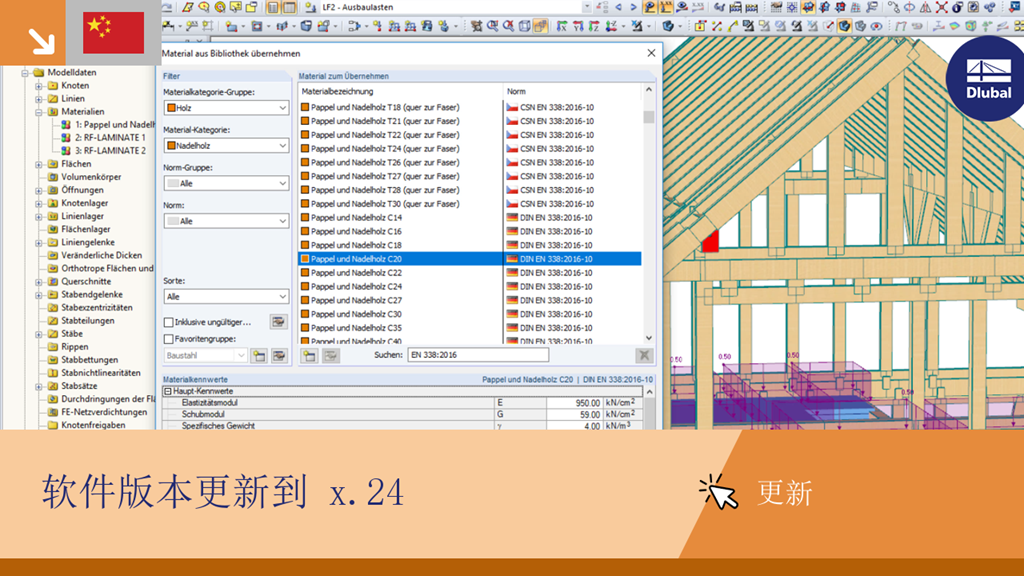1024x576 pixels.
Task: Open the LF2 - Ausbaulasten load case dropdown
Action: click(586, 7)
